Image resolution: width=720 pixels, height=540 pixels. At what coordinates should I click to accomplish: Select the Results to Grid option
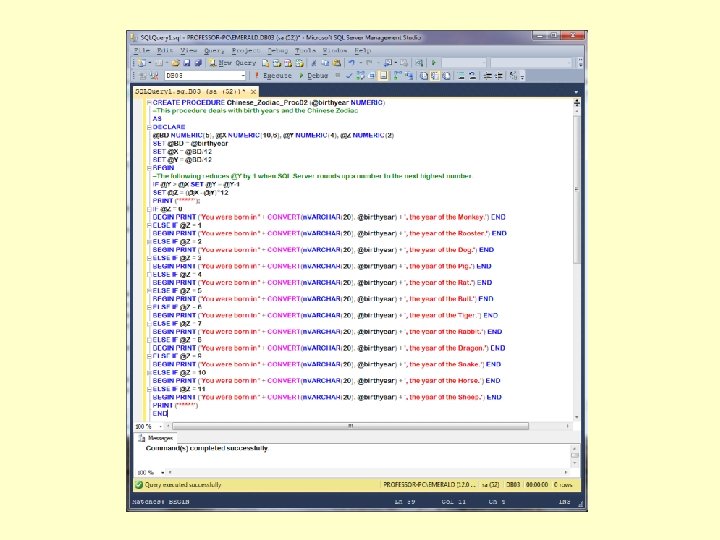[x=435, y=75]
